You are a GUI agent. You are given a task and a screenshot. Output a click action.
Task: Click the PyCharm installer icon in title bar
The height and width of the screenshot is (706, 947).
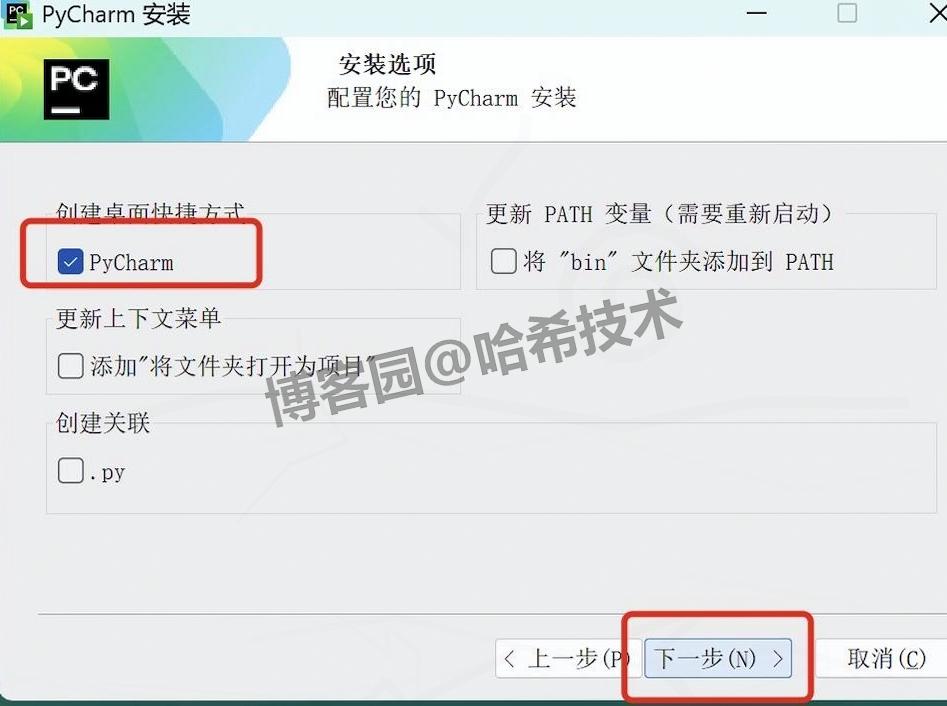(x=18, y=14)
